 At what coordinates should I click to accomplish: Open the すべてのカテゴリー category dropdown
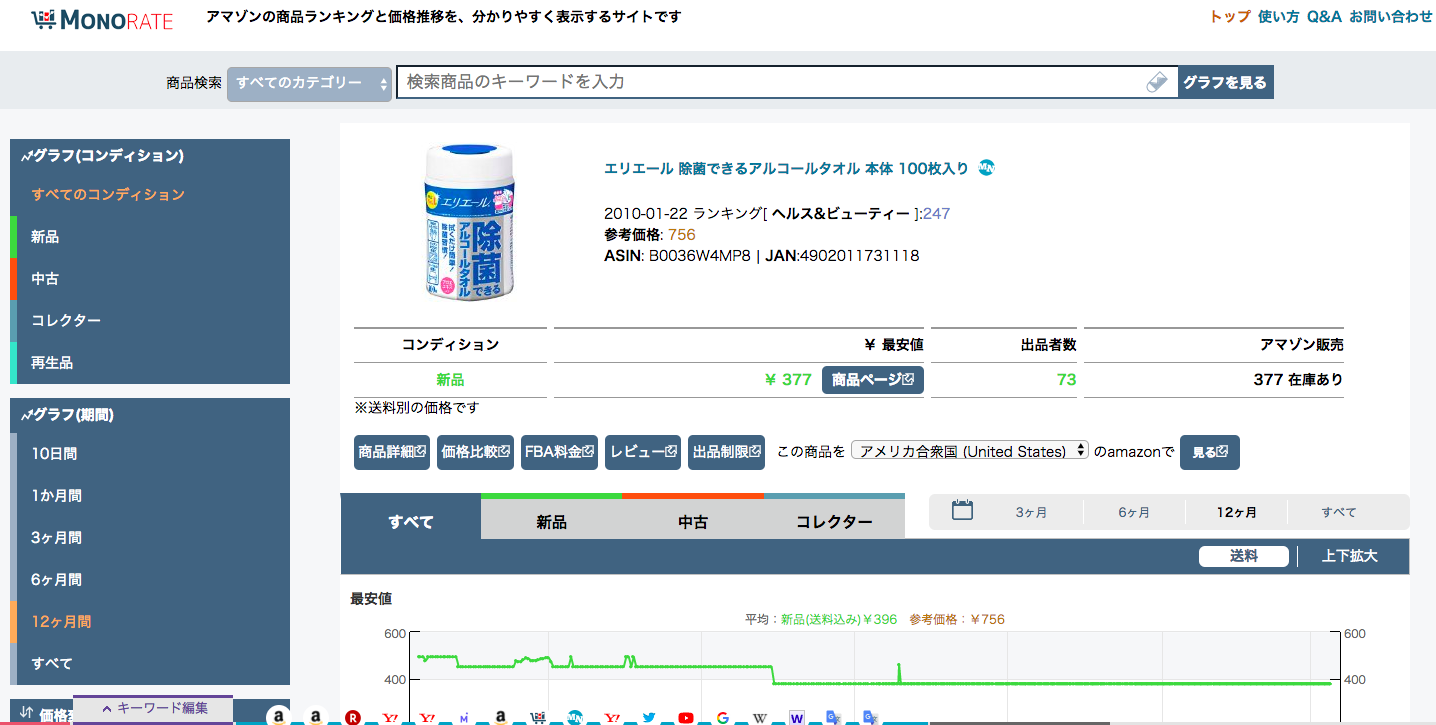tap(309, 83)
